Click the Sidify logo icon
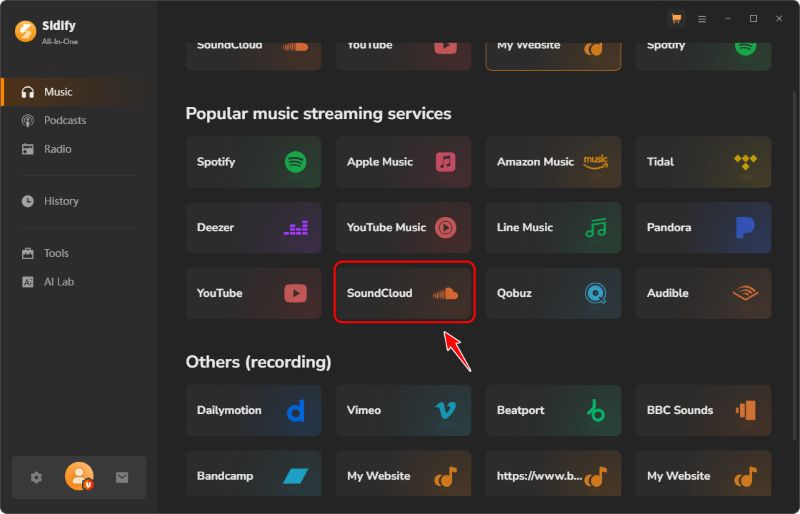The image size is (800, 514). [x=26, y=31]
